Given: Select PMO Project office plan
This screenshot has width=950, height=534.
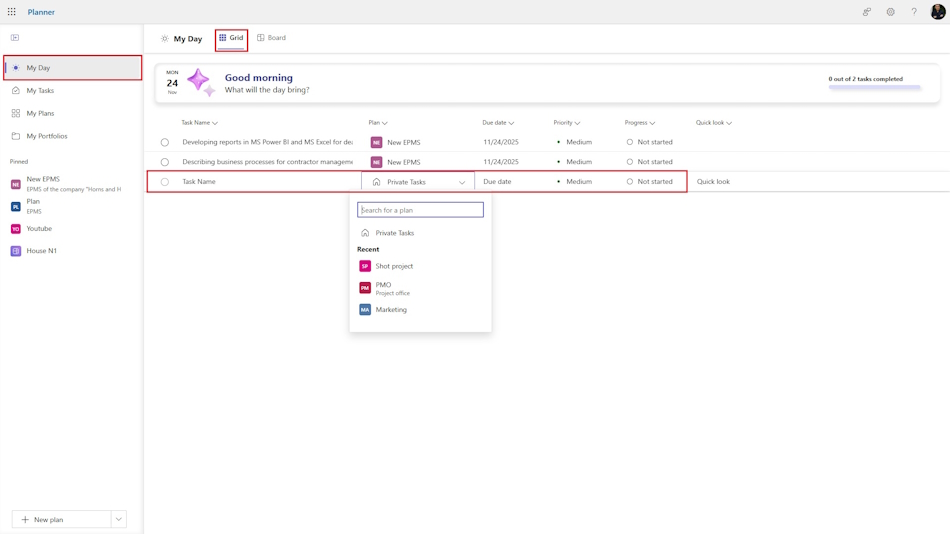Looking at the screenshot, I should point(420,288).
